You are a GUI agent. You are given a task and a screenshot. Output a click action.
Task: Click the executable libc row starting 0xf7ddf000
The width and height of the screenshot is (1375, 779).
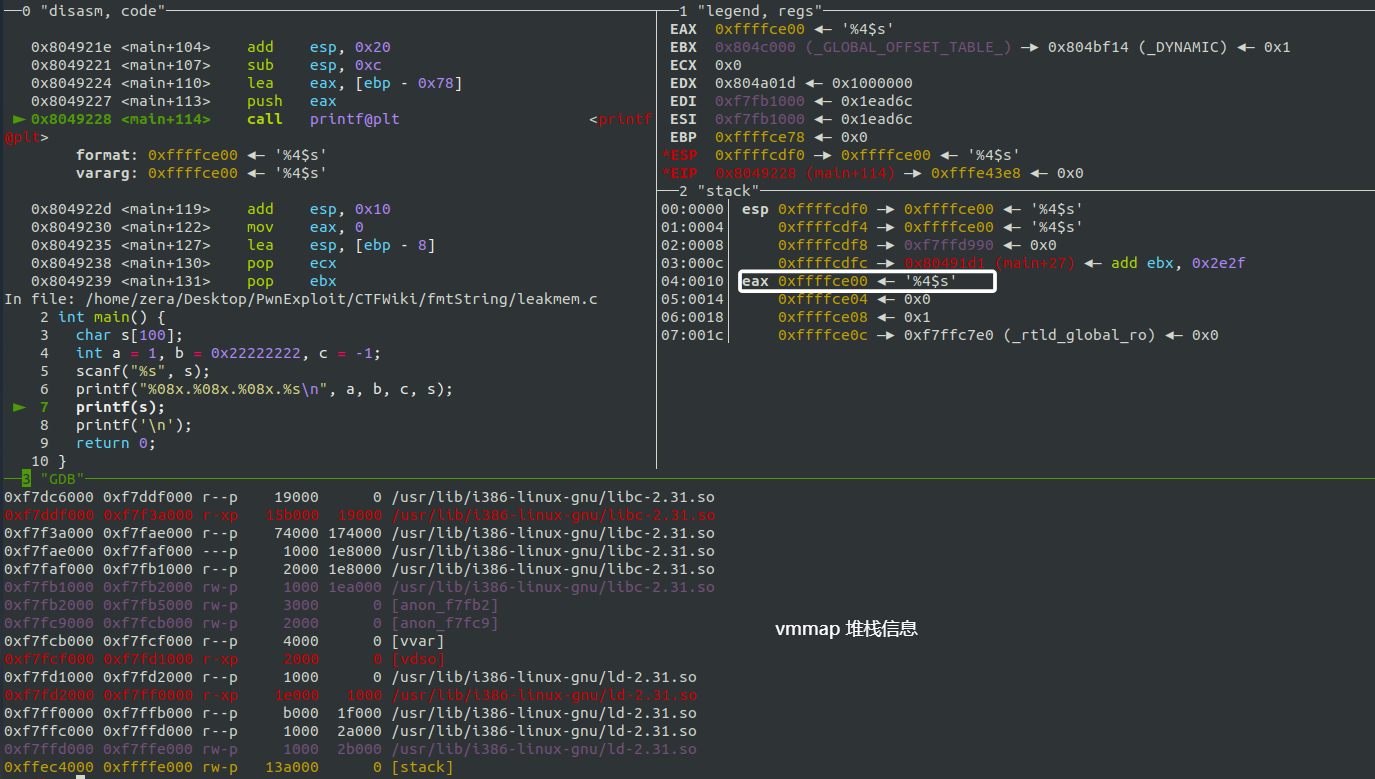[360, 515]
